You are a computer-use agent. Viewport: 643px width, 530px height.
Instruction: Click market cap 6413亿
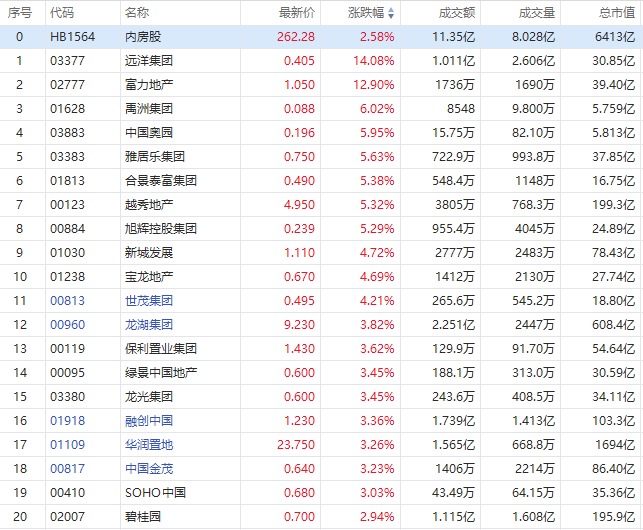(615, 37)
